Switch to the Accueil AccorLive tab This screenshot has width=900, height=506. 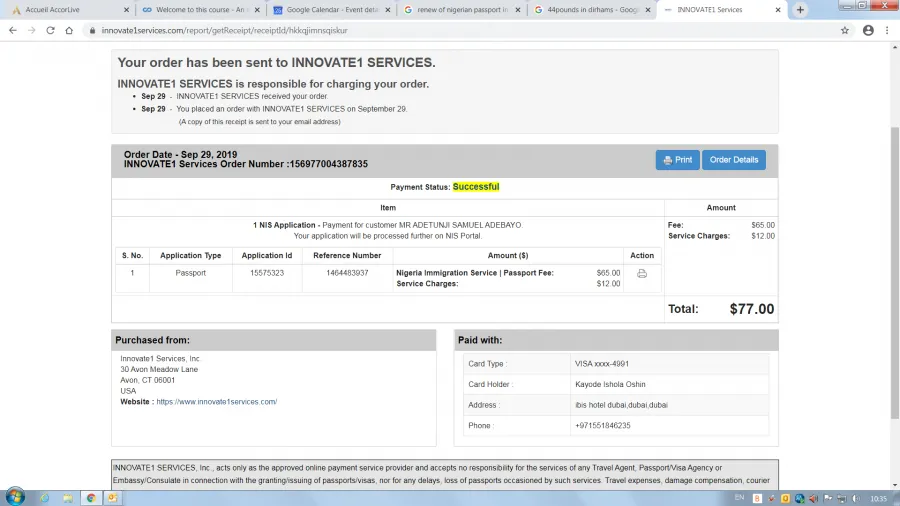point(66,10)
